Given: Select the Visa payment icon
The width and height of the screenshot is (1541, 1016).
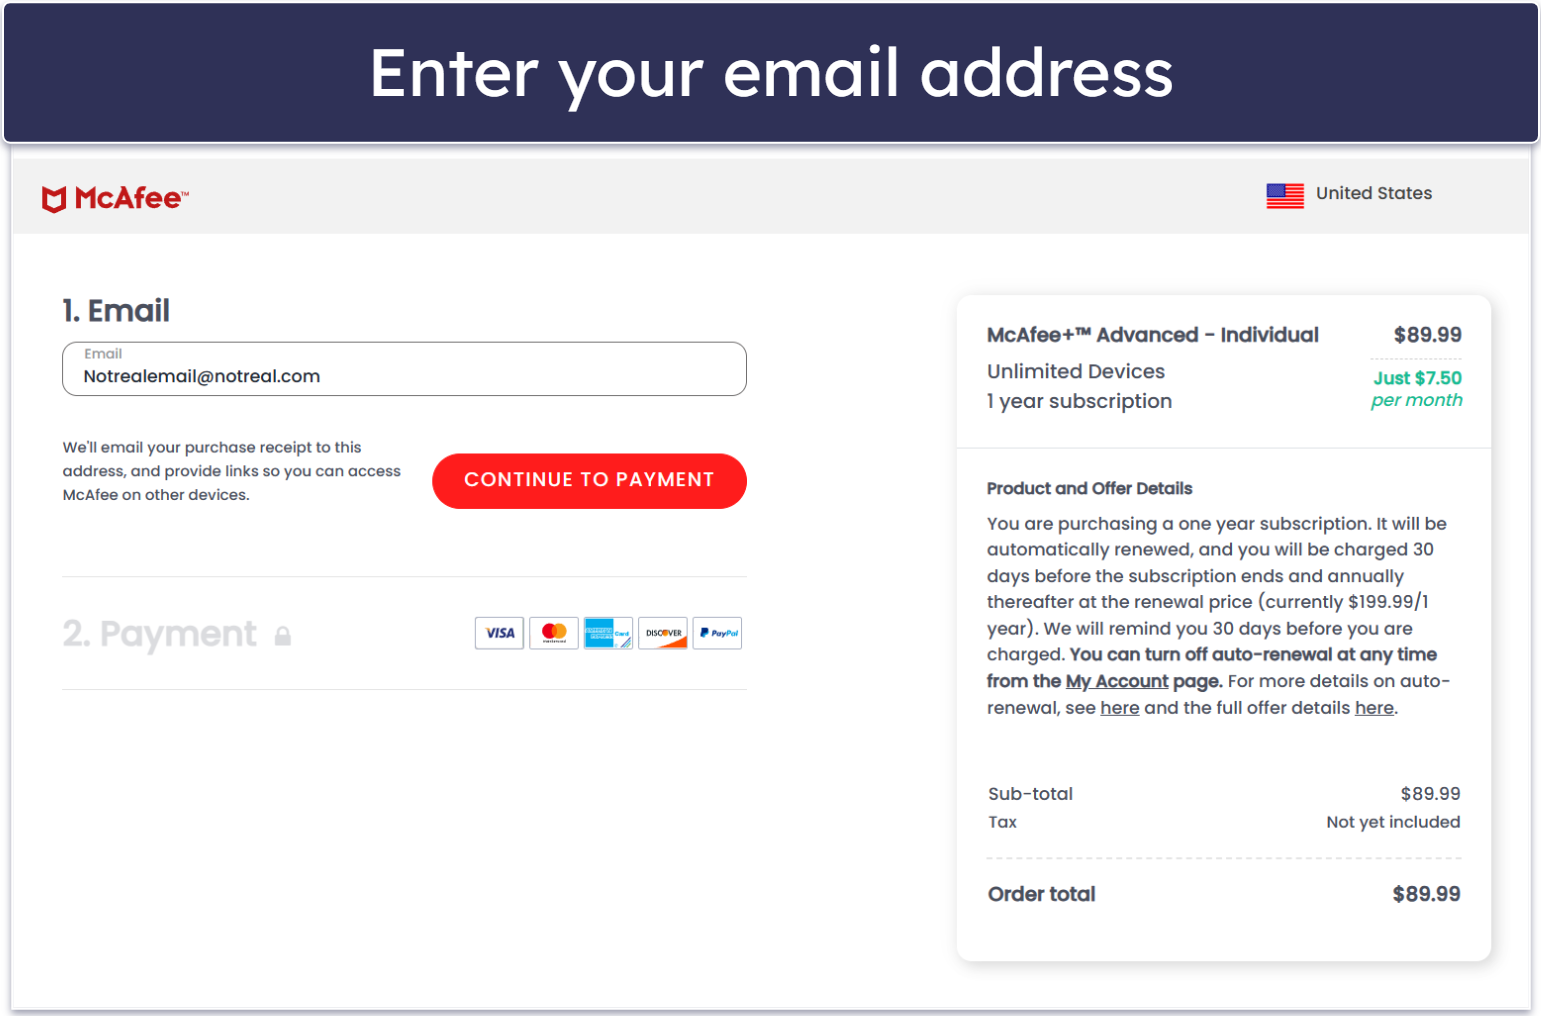Looking at the screenshot, I should [x=499, y=632].
